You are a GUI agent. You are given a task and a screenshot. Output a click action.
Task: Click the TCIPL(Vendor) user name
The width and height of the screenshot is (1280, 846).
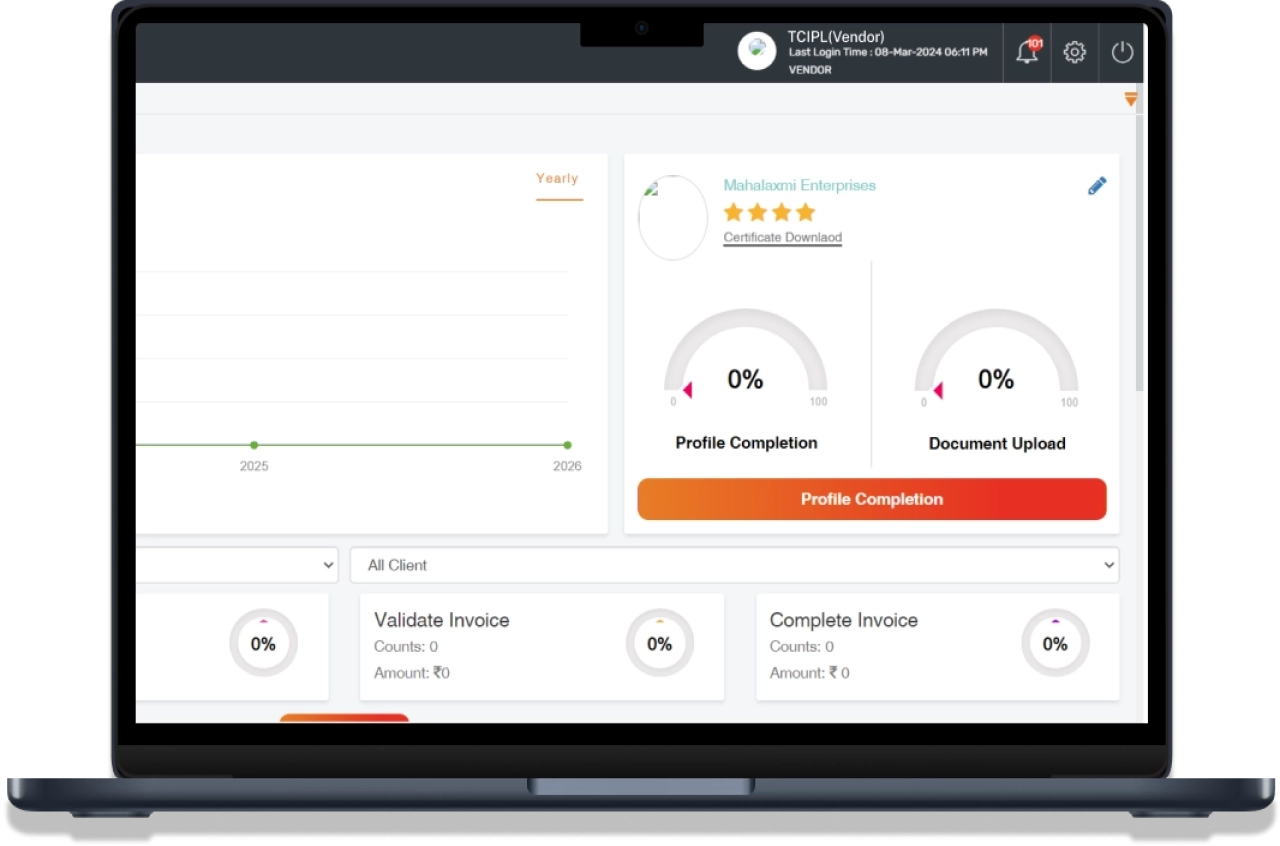836,37
